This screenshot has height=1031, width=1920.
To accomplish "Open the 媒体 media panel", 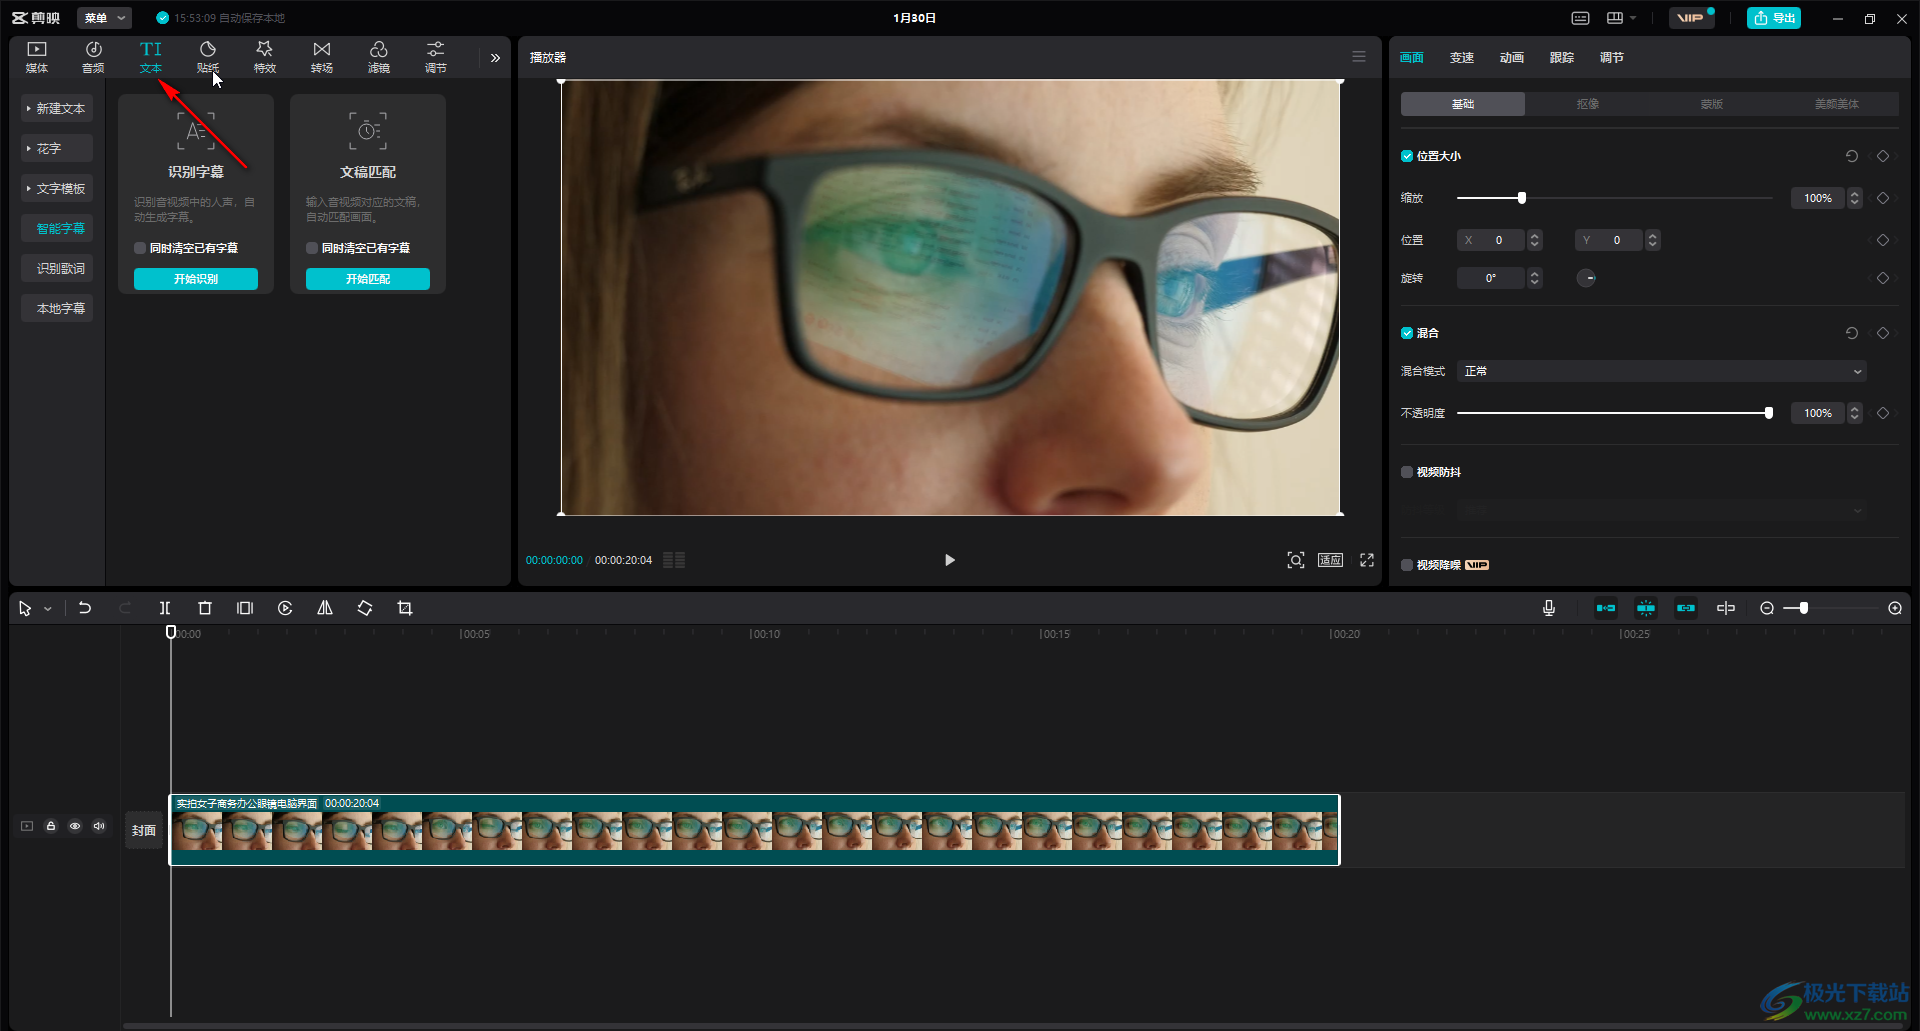I will [x=37, y=57].
